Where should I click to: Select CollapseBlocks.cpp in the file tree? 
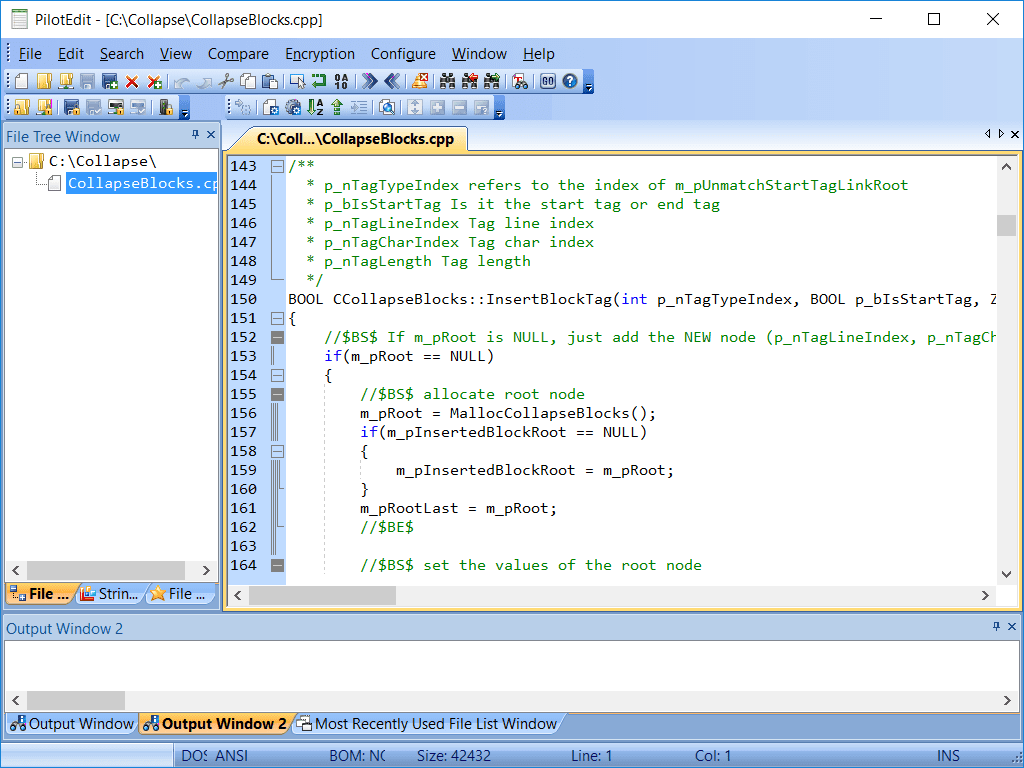click(x=140, y=183)
